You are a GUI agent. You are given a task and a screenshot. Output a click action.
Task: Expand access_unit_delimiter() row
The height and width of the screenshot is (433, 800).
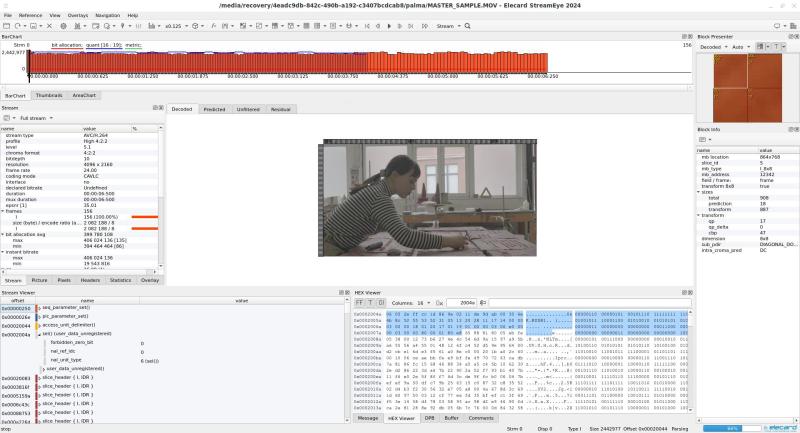40,325
